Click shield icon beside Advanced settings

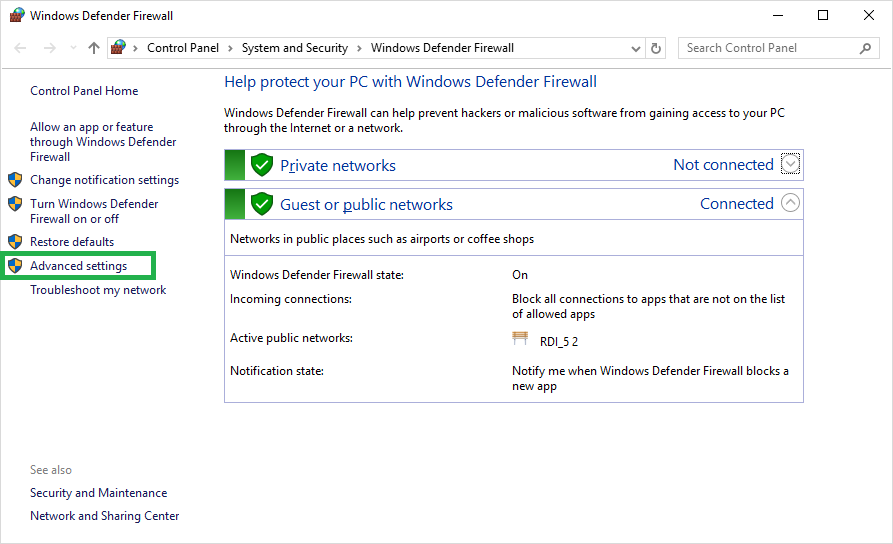coord(15,265)
